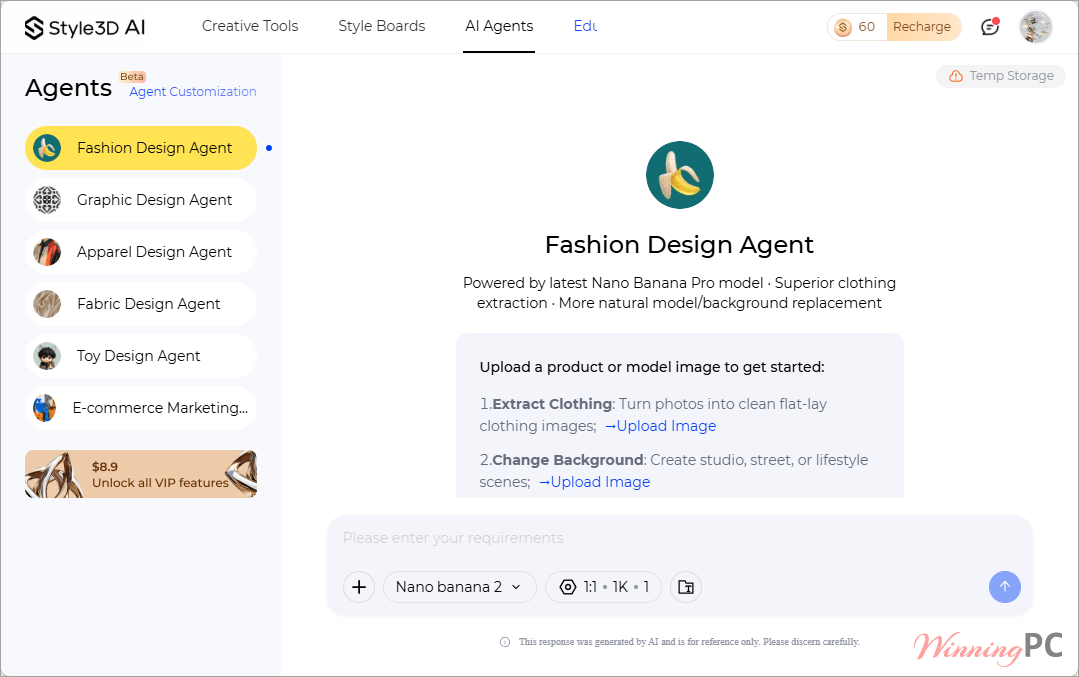Click the plus add attachment button
The width and height of the screenshot is (1079, 677).
pyautogui.click(x=359, y=587)
